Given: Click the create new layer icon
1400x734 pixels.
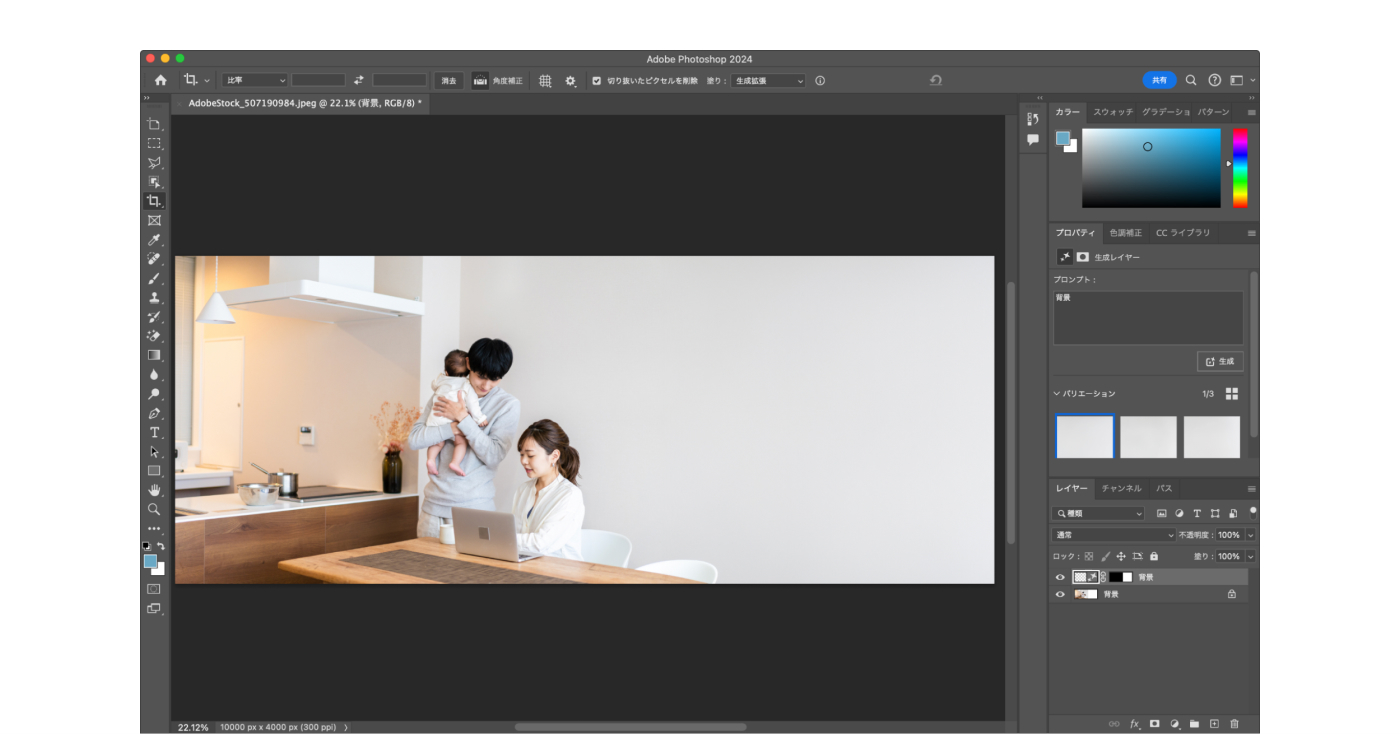Looking at the screenshot, I should [1214, 724].
